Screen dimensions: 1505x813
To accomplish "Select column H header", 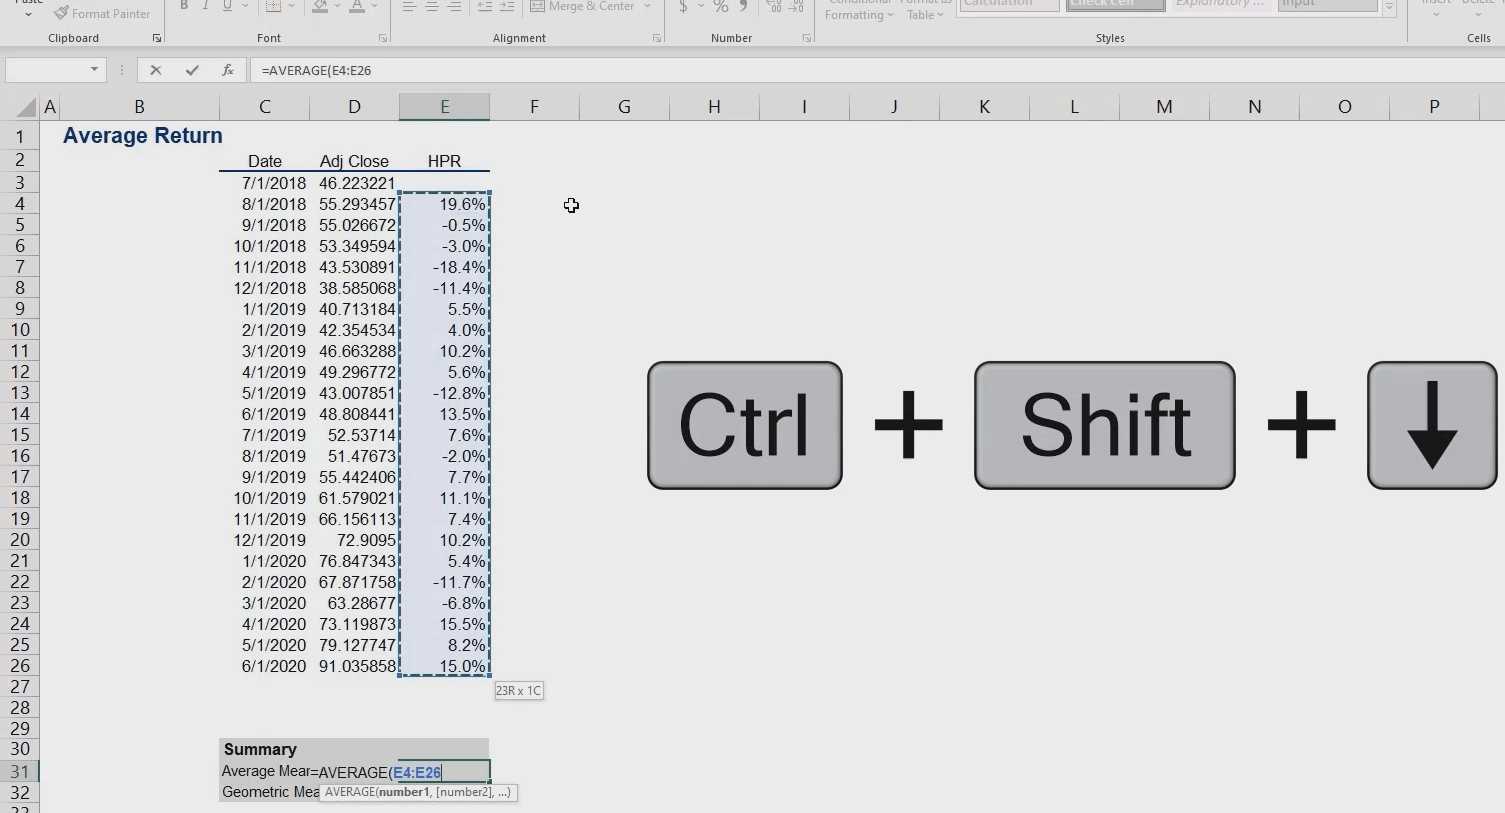I will coord(714,107).
